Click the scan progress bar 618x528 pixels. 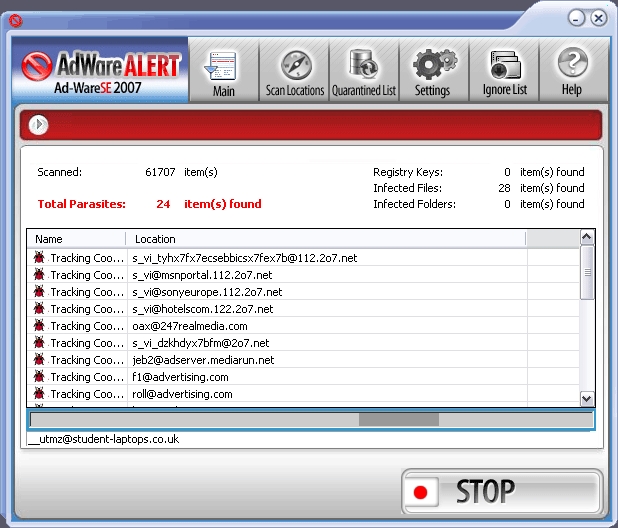click(311, 420)
